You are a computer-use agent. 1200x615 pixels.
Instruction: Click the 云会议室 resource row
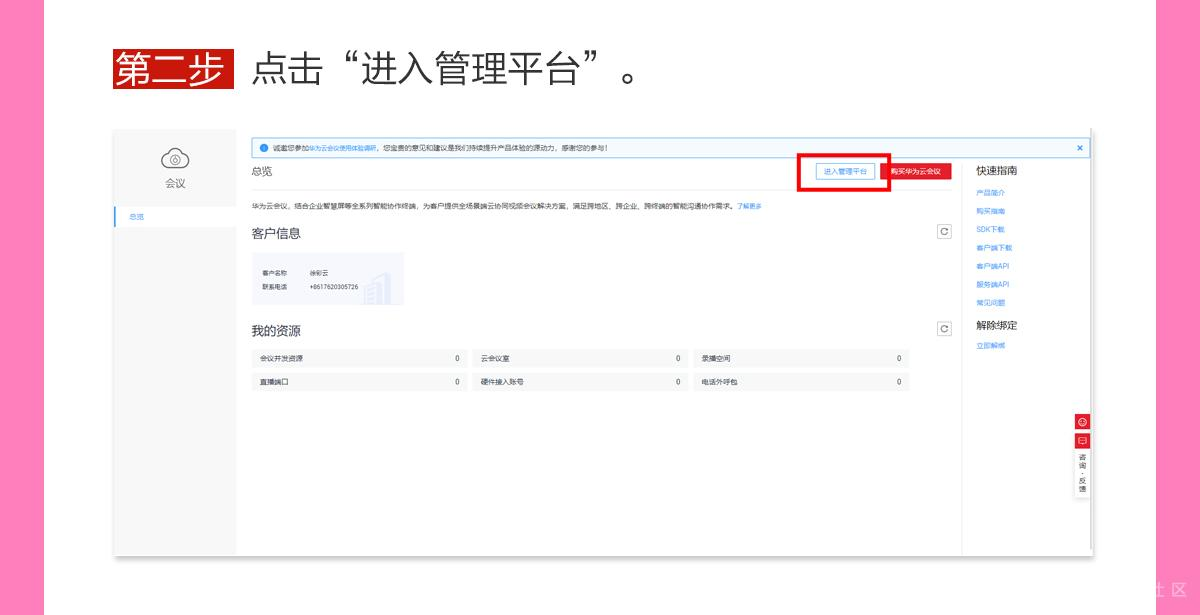pos(580,358)
